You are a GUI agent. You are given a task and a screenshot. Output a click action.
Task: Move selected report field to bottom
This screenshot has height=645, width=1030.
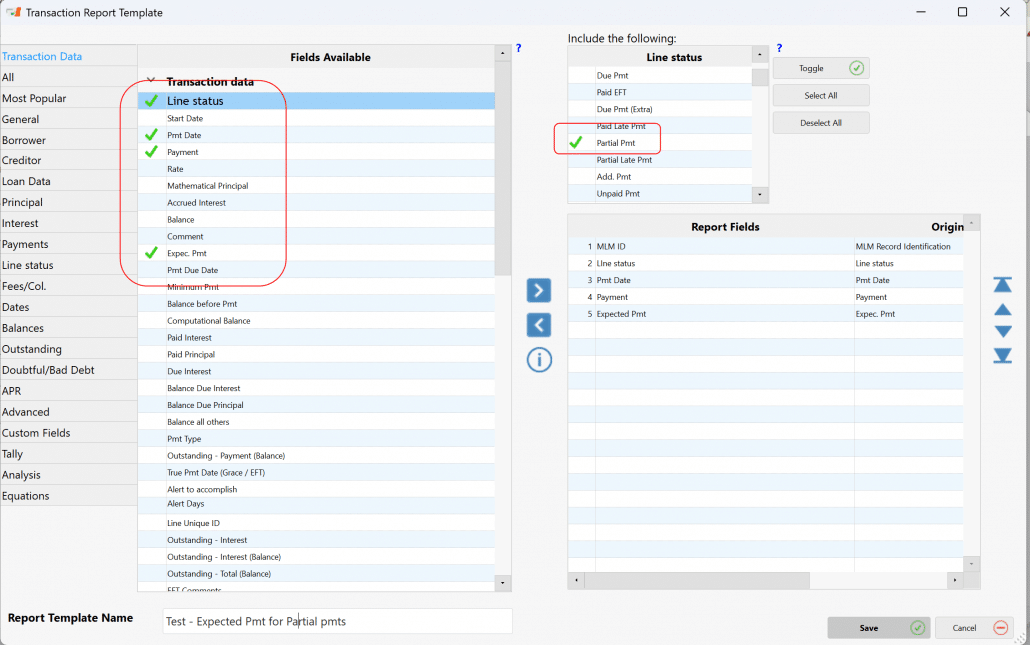(1002, 356)
